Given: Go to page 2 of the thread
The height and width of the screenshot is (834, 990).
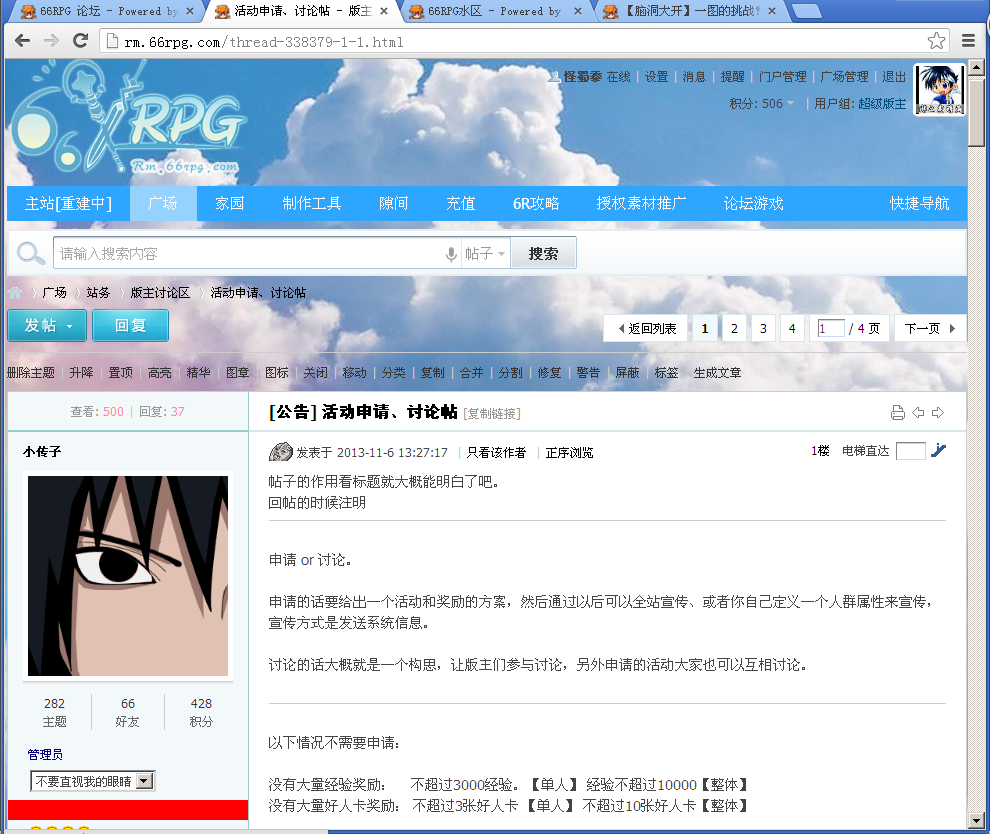Looking at the screenshot, I should pyautogui.click(x=734, y=328).
